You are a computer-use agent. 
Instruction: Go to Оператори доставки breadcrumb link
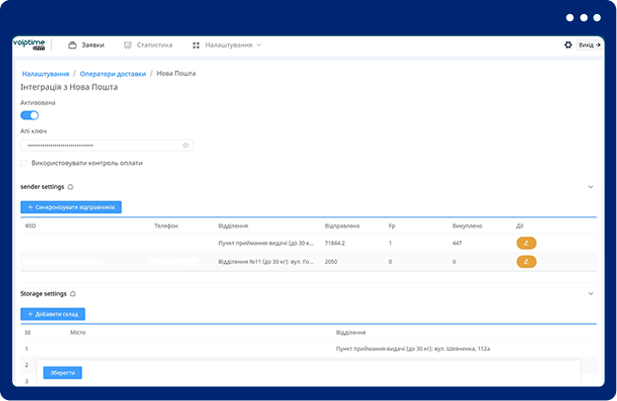(x=113, y=74)
